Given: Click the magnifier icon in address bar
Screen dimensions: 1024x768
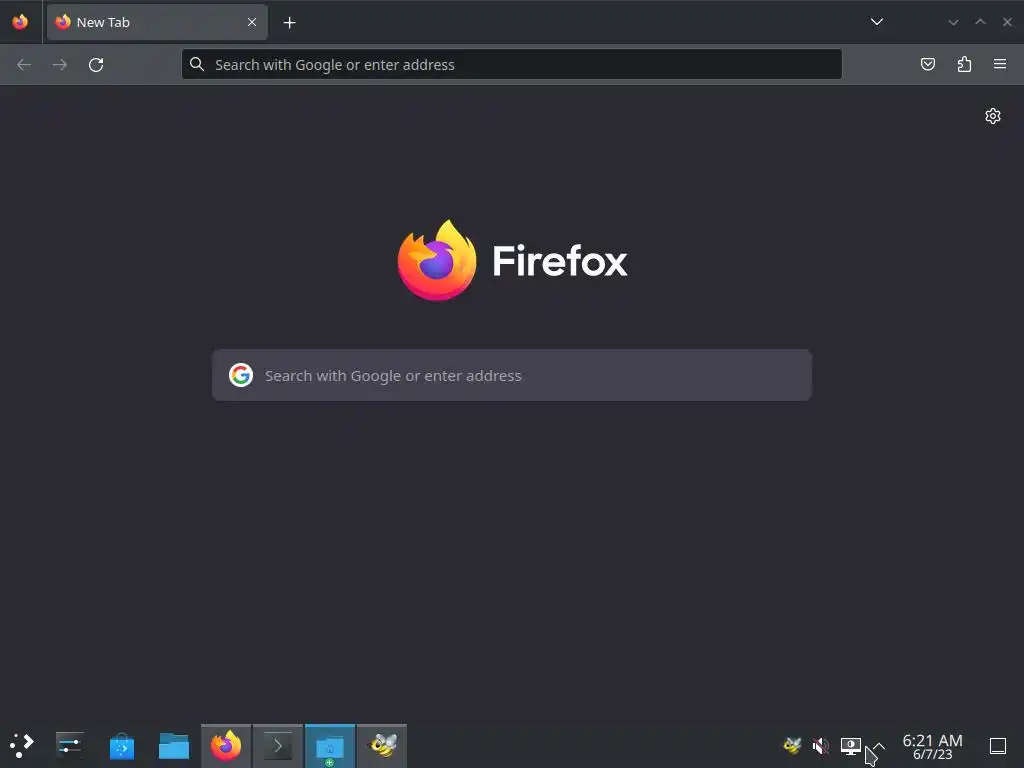Looking at the screenshot, I should coord(197,64).
